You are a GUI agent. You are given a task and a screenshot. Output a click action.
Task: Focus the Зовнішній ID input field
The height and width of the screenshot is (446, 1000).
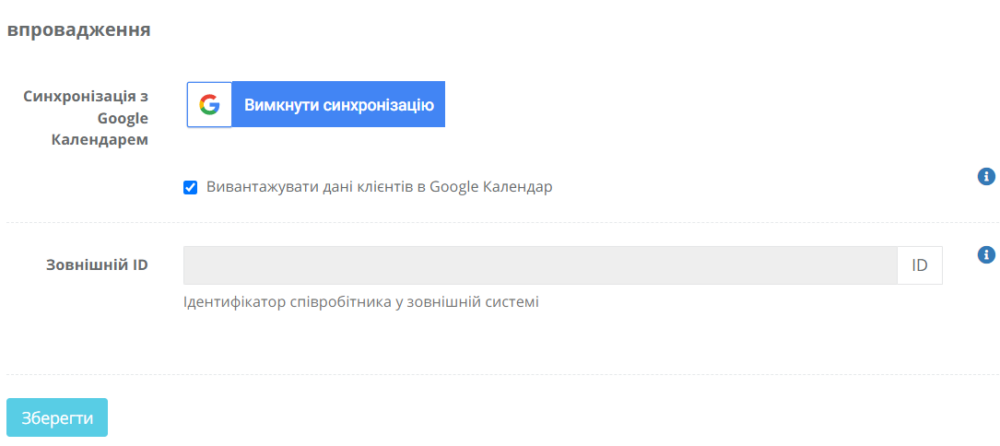coord(540,265)
